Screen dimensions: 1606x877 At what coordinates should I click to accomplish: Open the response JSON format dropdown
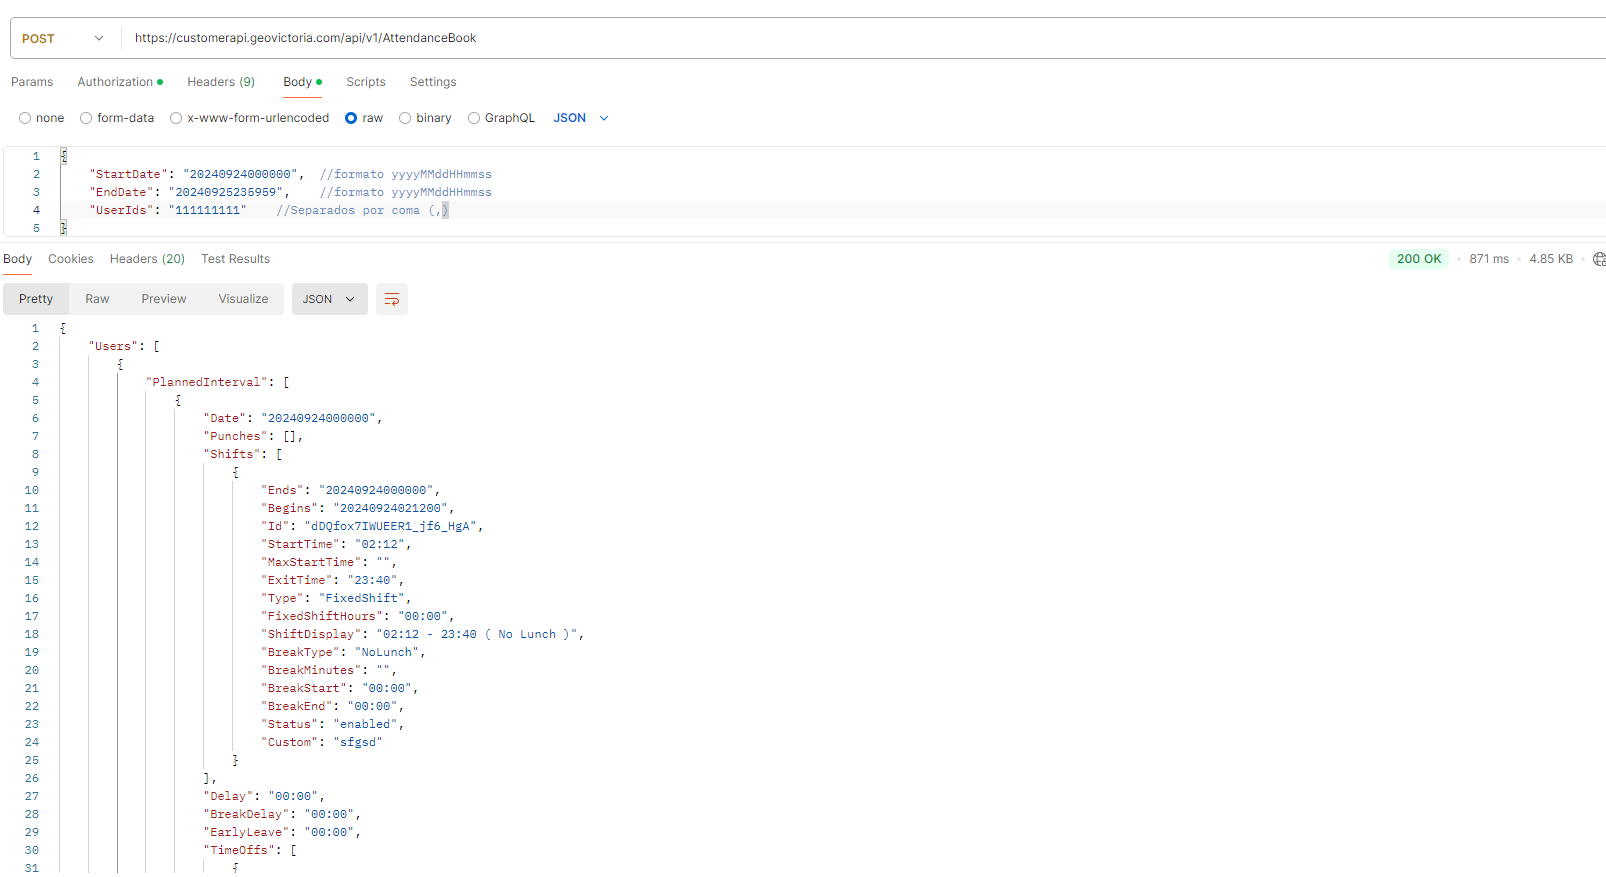pos(329,299)
